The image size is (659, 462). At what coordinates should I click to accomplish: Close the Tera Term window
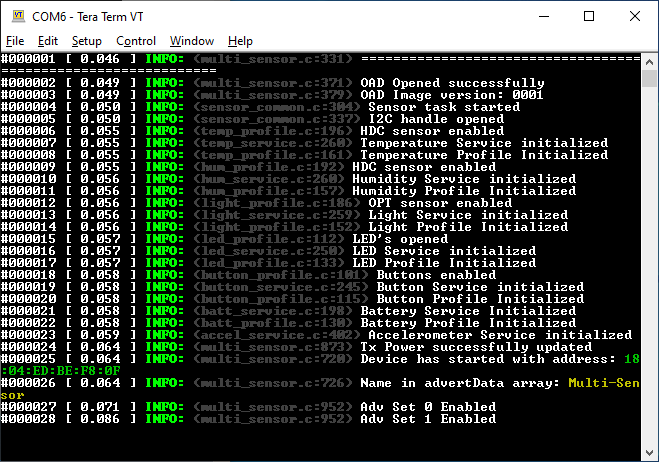pyautogui.click(x=635, y=16)
